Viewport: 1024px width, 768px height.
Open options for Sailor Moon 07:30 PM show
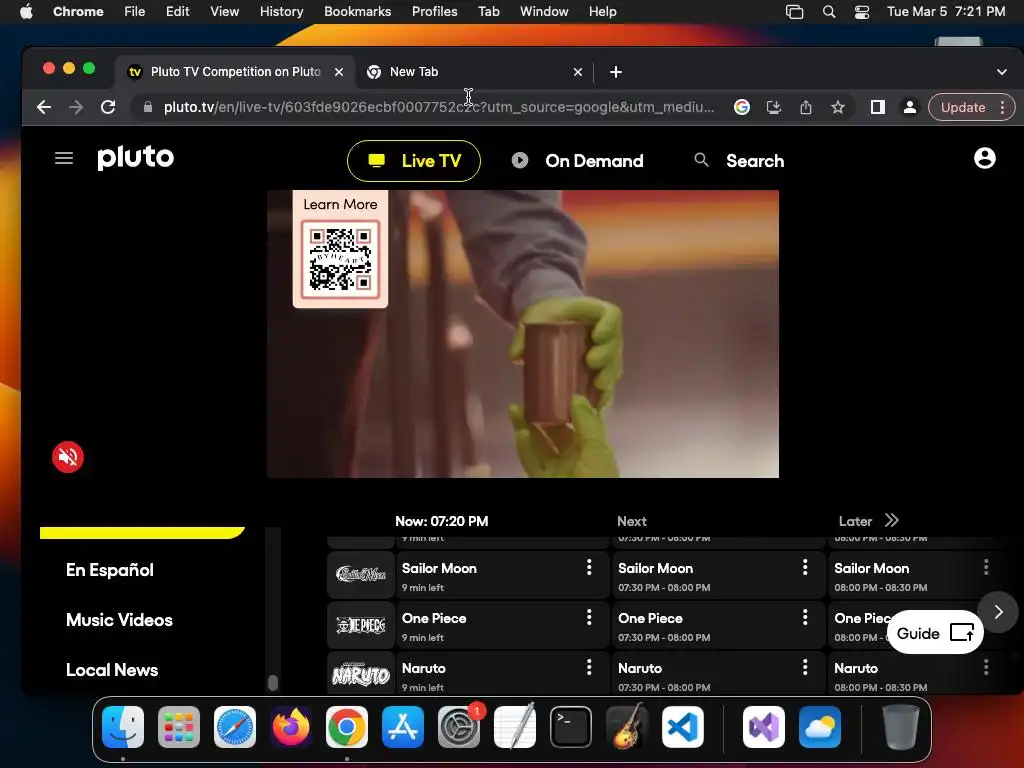point(805,567)
